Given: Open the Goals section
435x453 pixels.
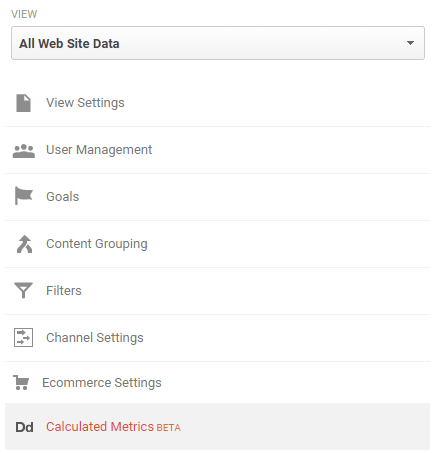Looking at the screenshot, I should 63,197.
